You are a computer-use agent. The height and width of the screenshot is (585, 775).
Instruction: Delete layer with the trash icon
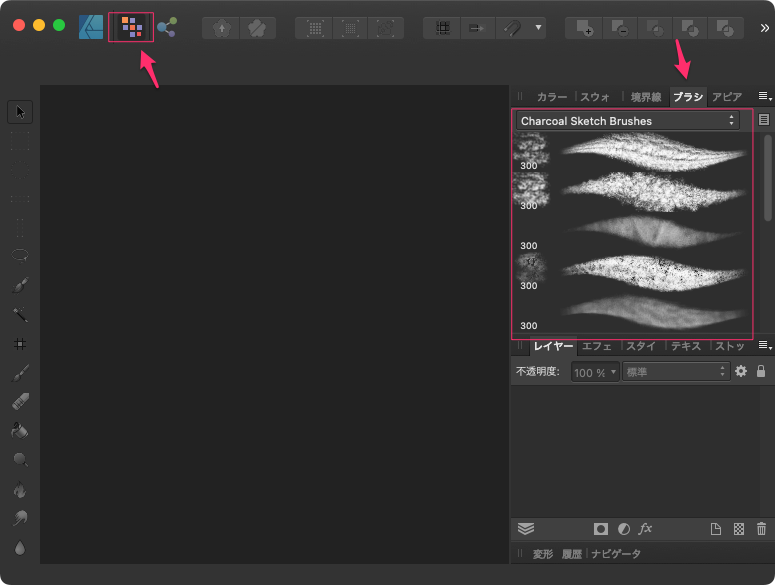pyautogui.click(x=762, y=528)
